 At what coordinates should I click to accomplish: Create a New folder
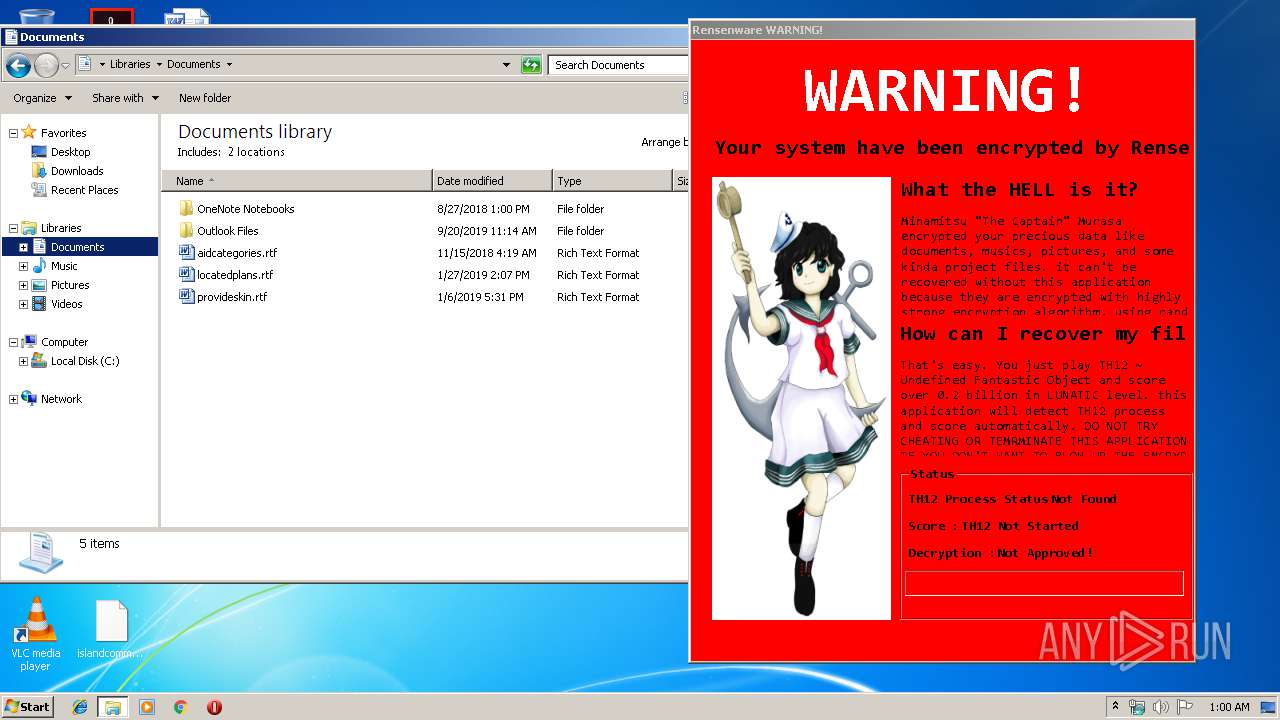205,98
